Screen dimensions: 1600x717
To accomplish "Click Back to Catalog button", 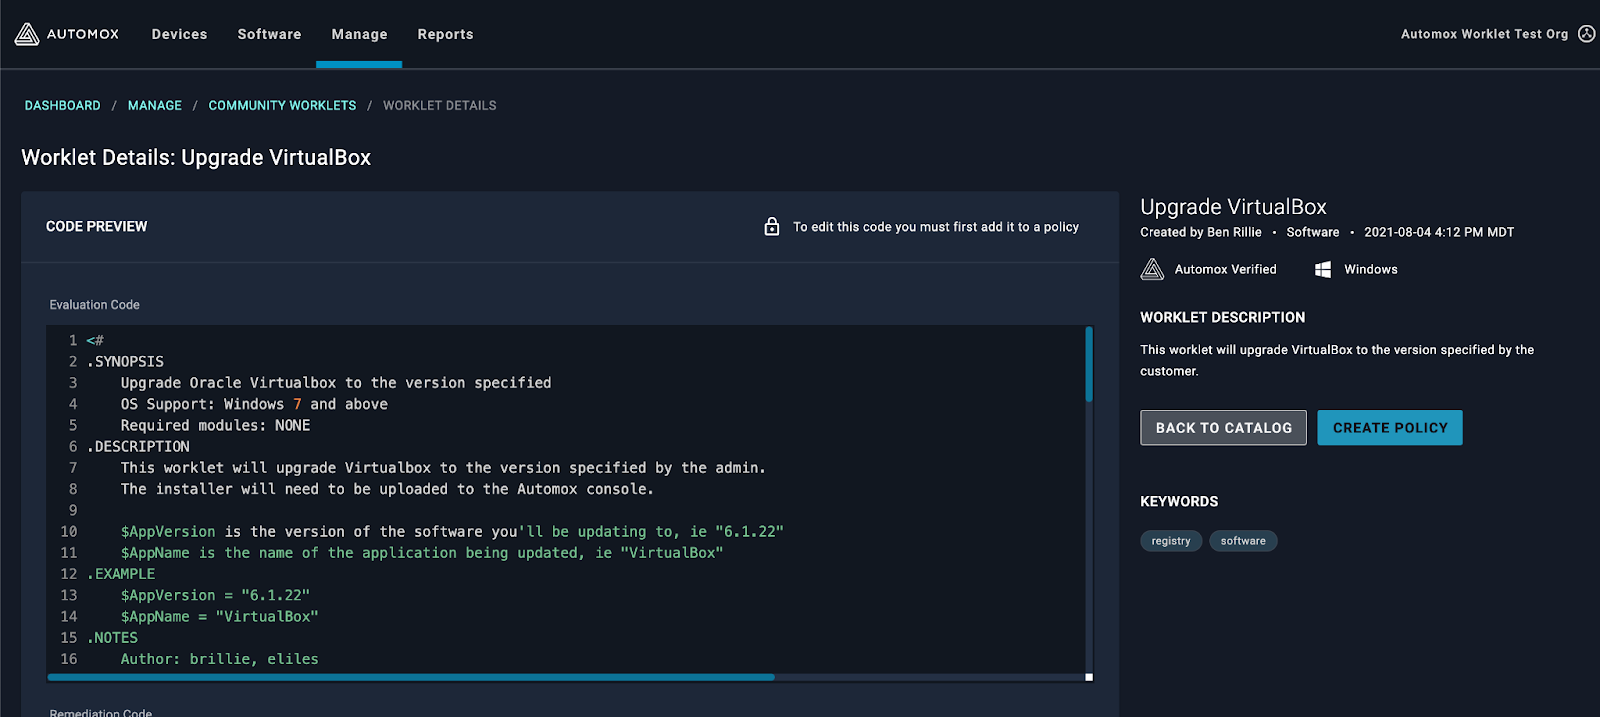I will tap(1223, 428).
